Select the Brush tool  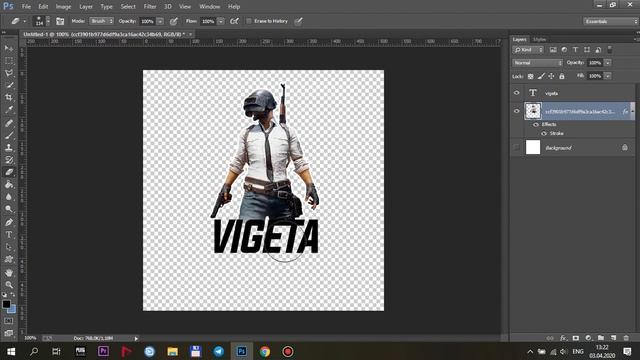point(9,135)
